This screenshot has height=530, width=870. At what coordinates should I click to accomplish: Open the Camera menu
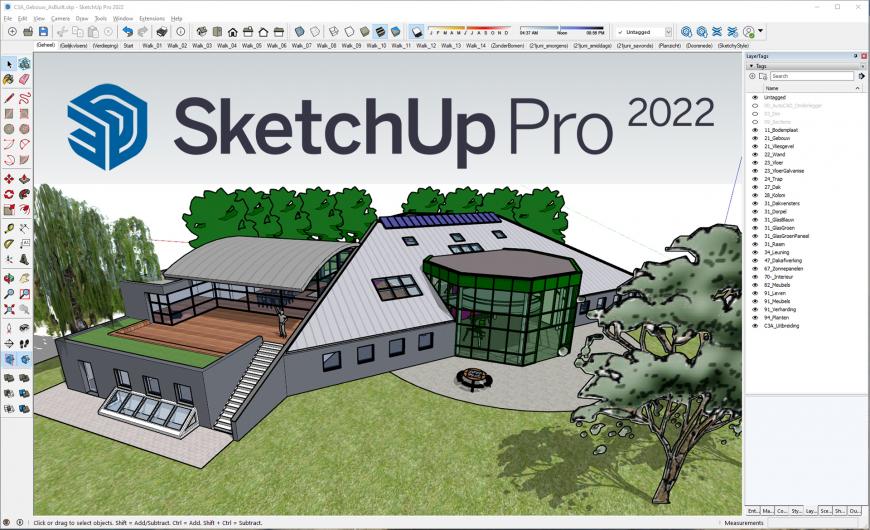[x=60, y=18]
